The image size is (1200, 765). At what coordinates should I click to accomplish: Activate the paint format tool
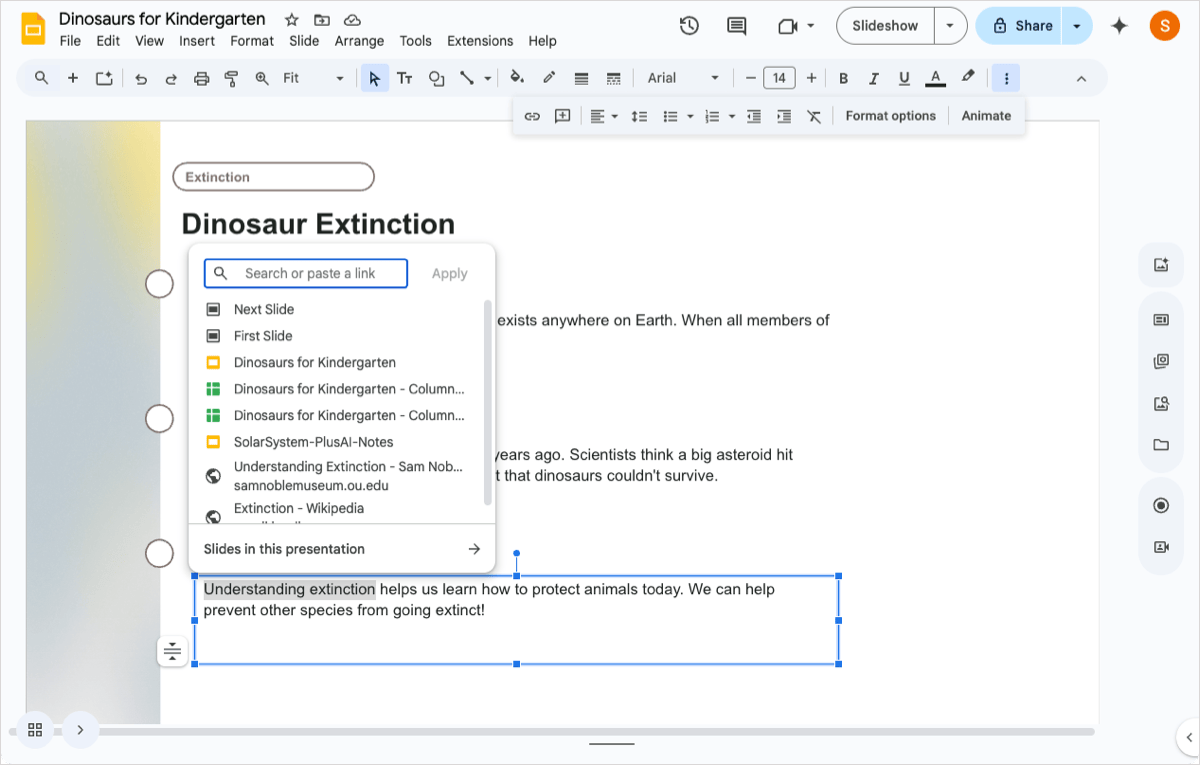coord(231,78)
